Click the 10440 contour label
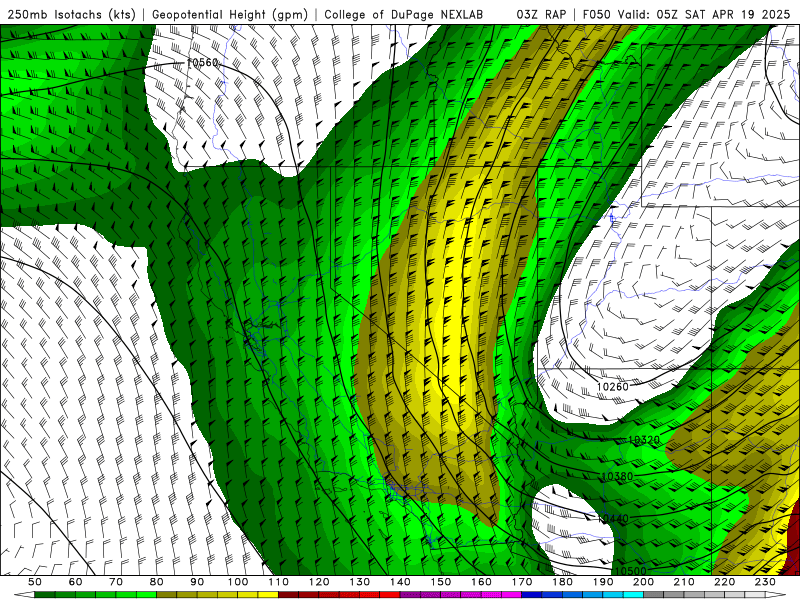 tap(613, 519)
